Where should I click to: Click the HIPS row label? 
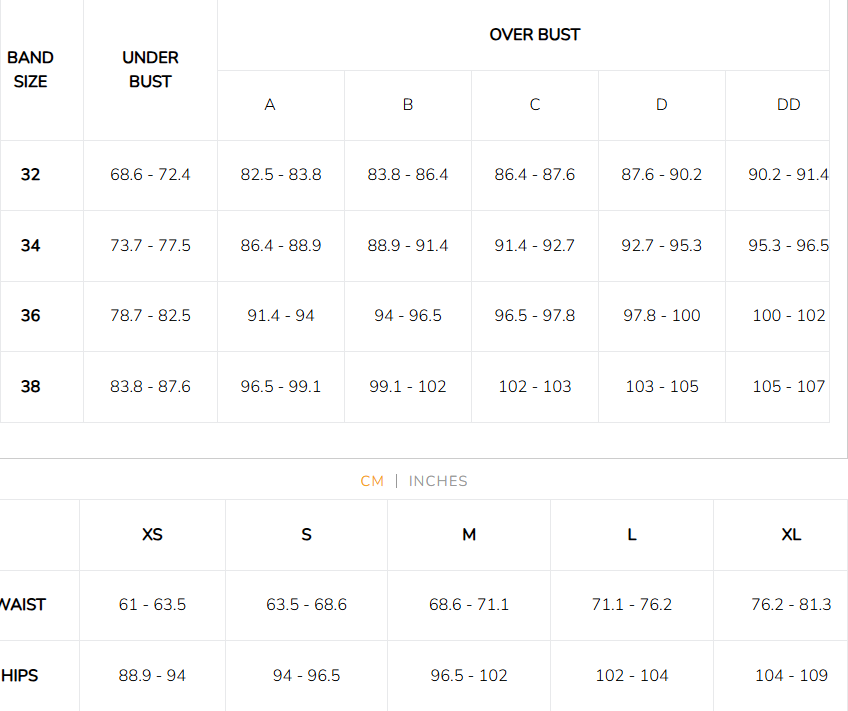pos(20,676)
